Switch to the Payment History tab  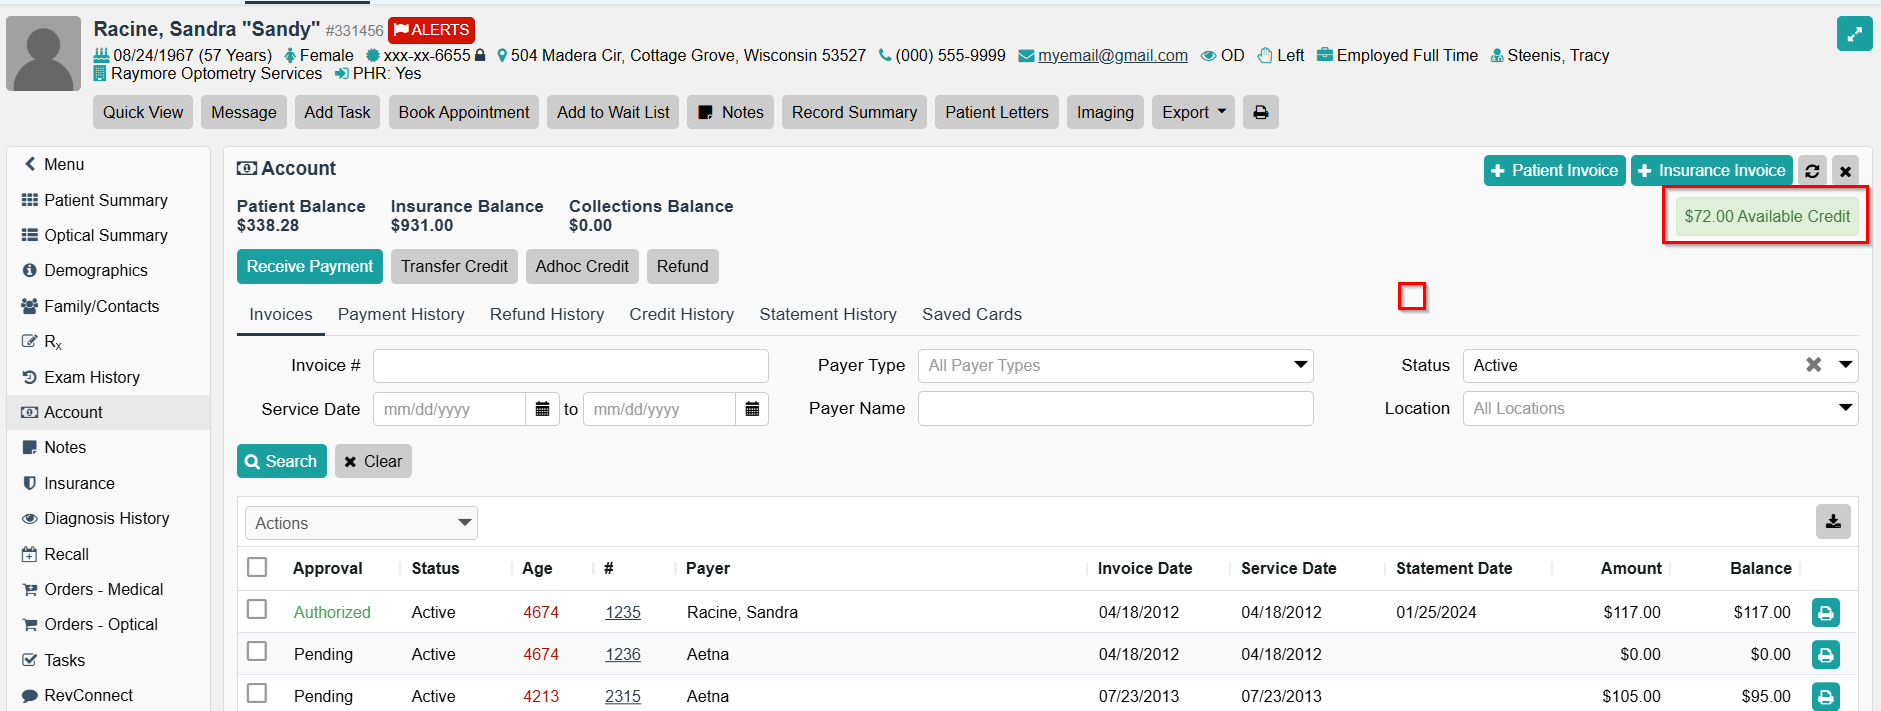click(x=401, y=315)
